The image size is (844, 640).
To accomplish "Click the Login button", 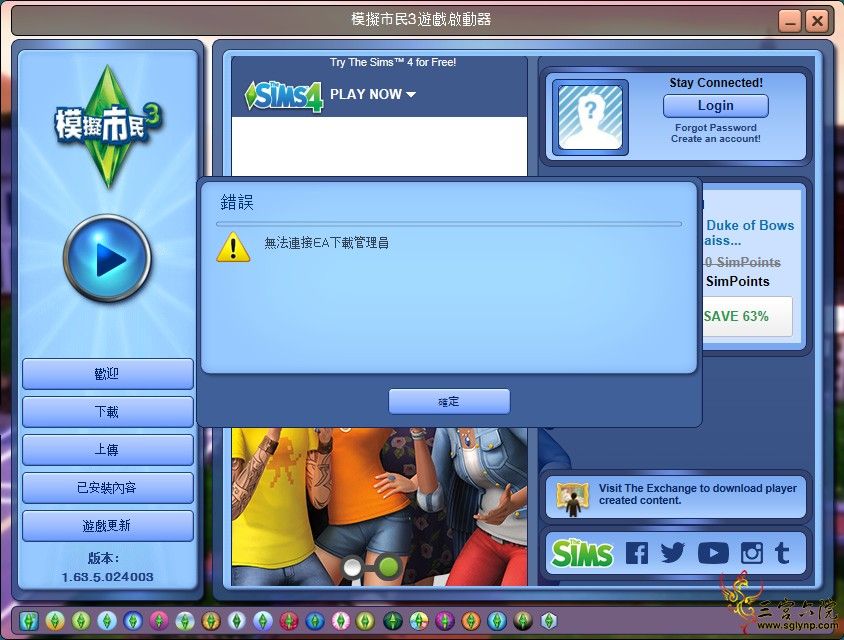I will (x=715, y=106).
